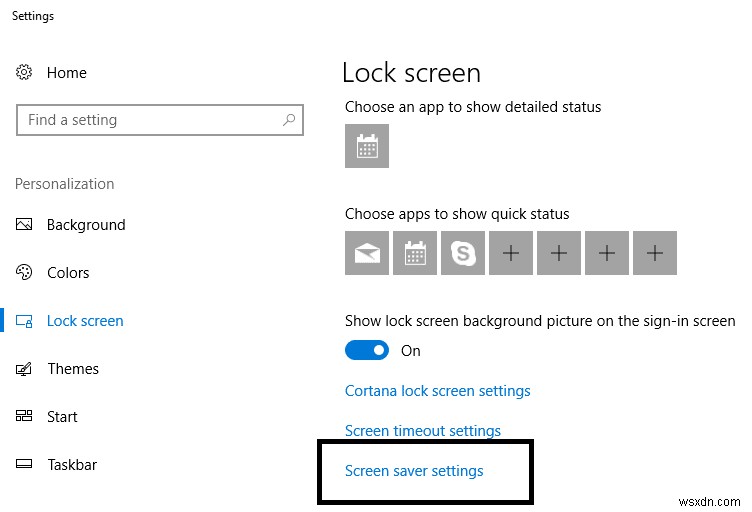752x512 pixels.
Task: Focus the Find a setting search box
Action: [x=160, y=120]
